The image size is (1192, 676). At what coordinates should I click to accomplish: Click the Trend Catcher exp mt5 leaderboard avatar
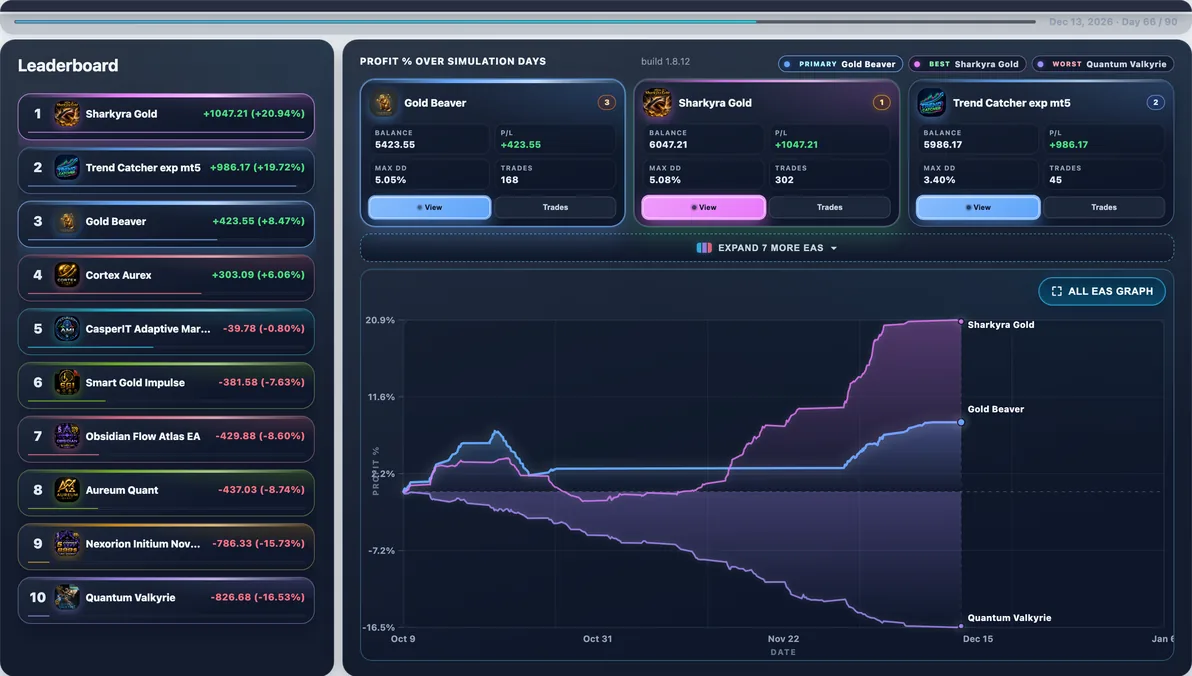point(67,168)
